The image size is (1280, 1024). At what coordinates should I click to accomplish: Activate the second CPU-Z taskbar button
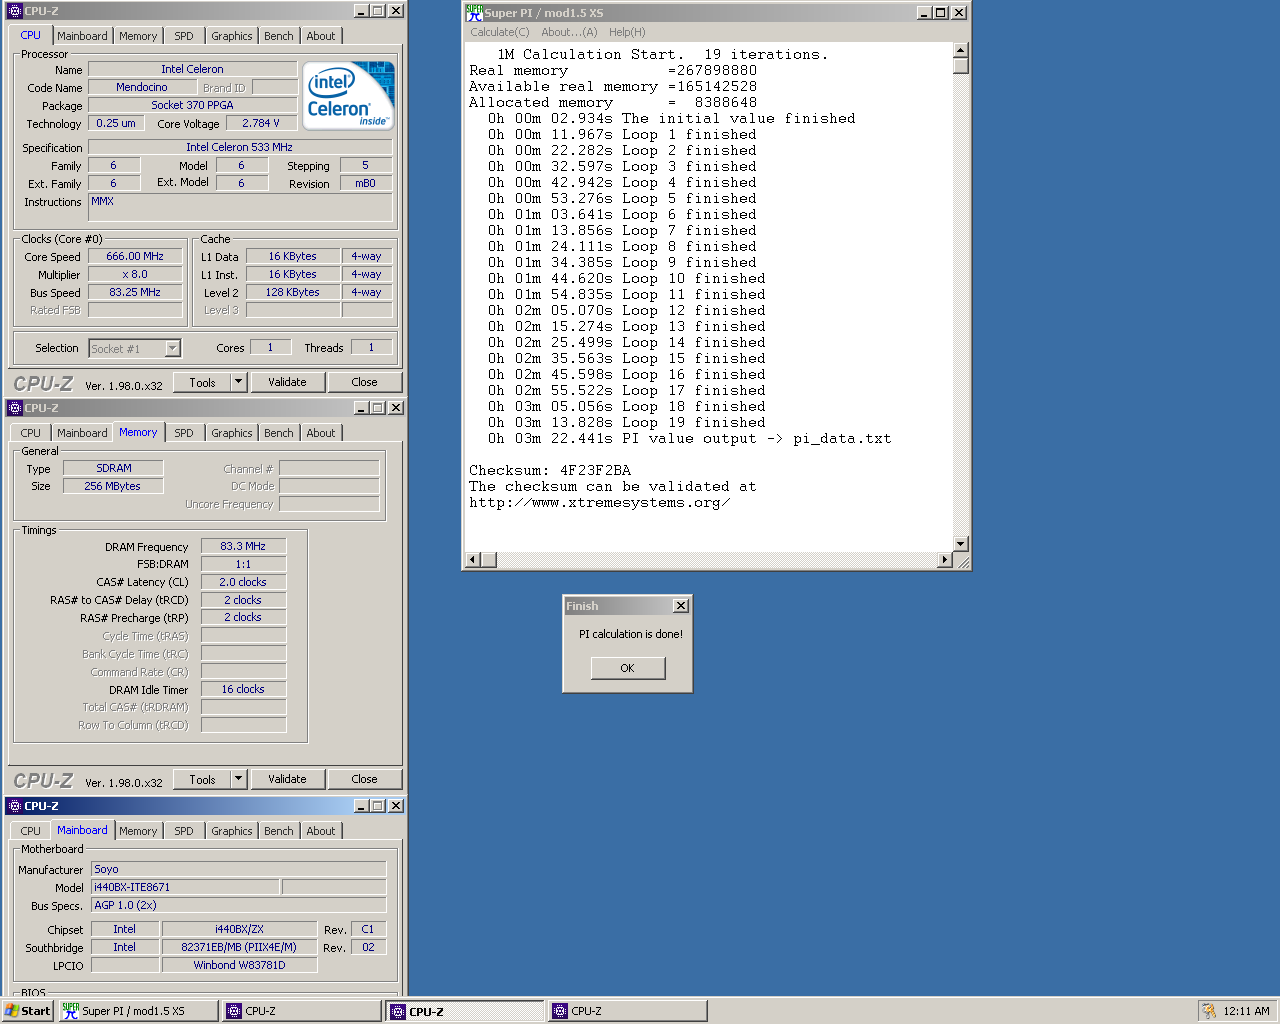465,1011
